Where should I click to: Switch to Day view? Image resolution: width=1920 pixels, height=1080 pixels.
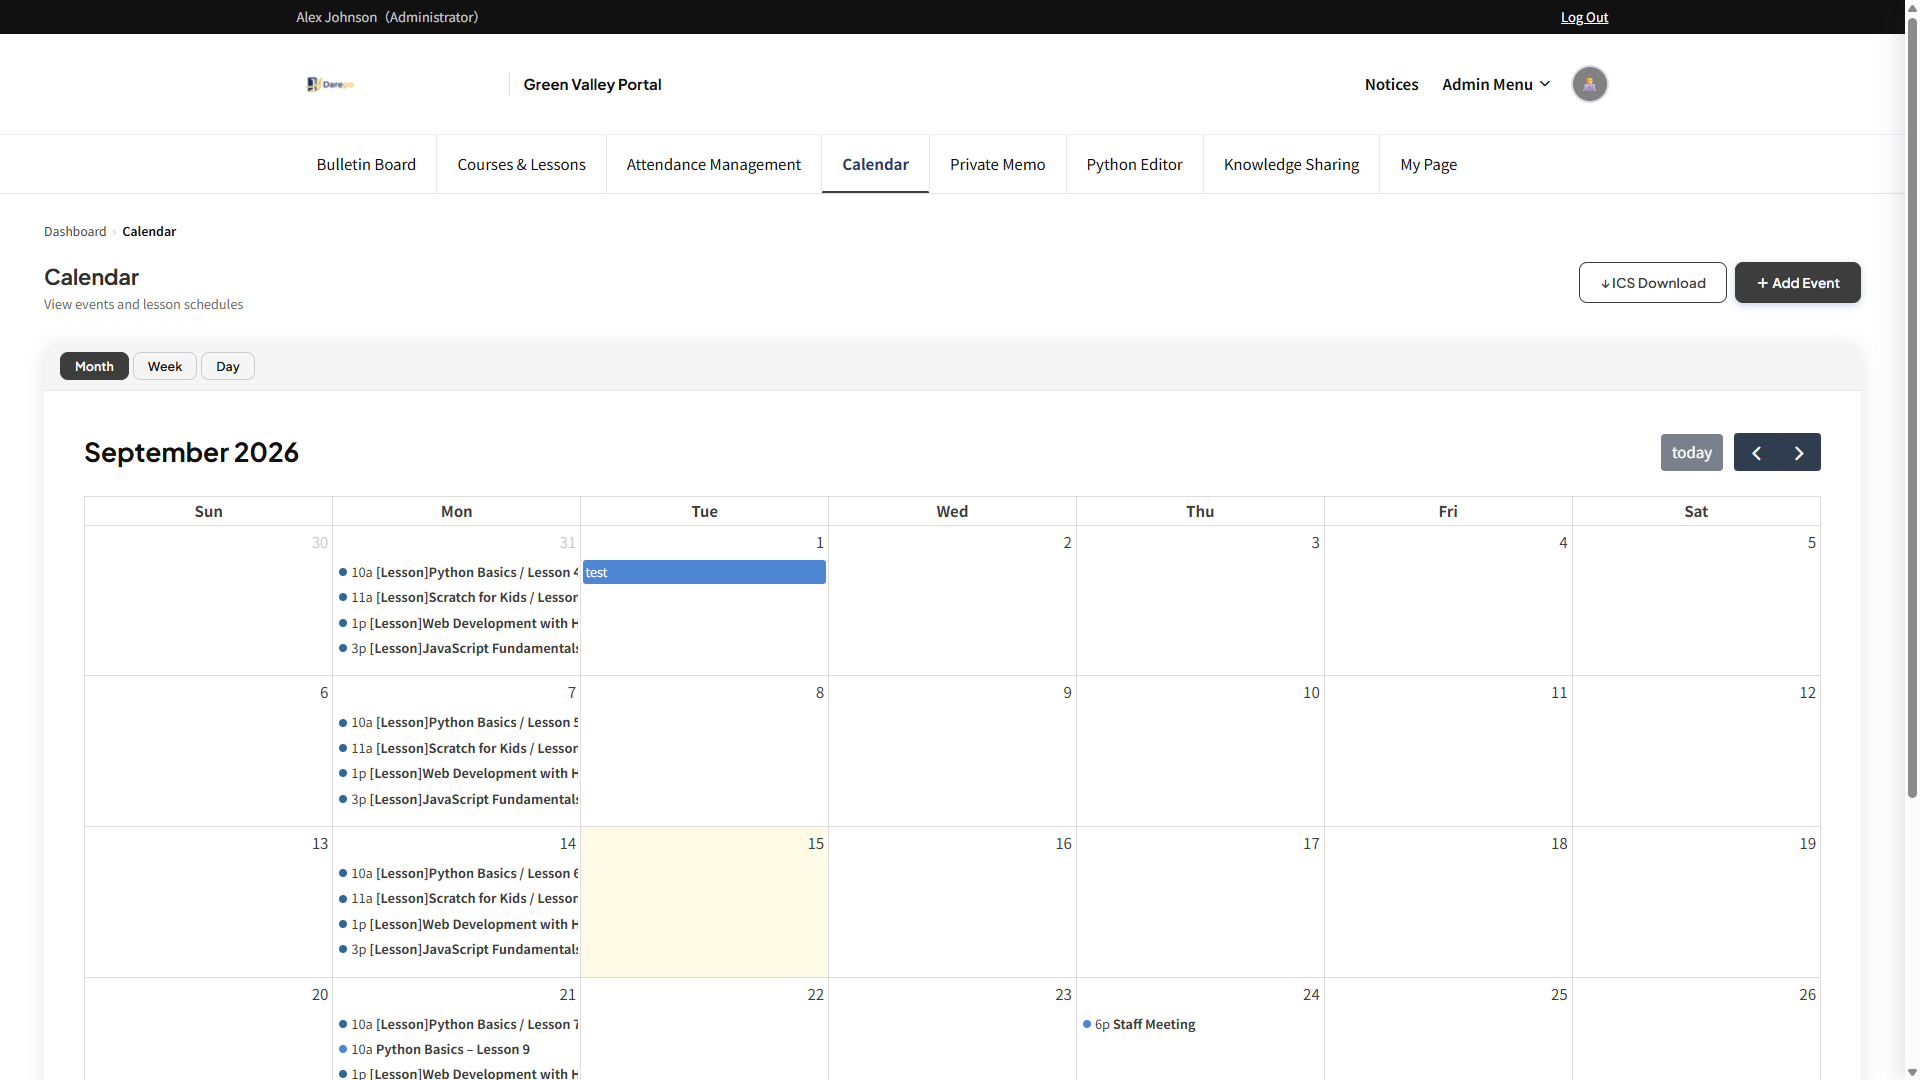pos(228,366)
